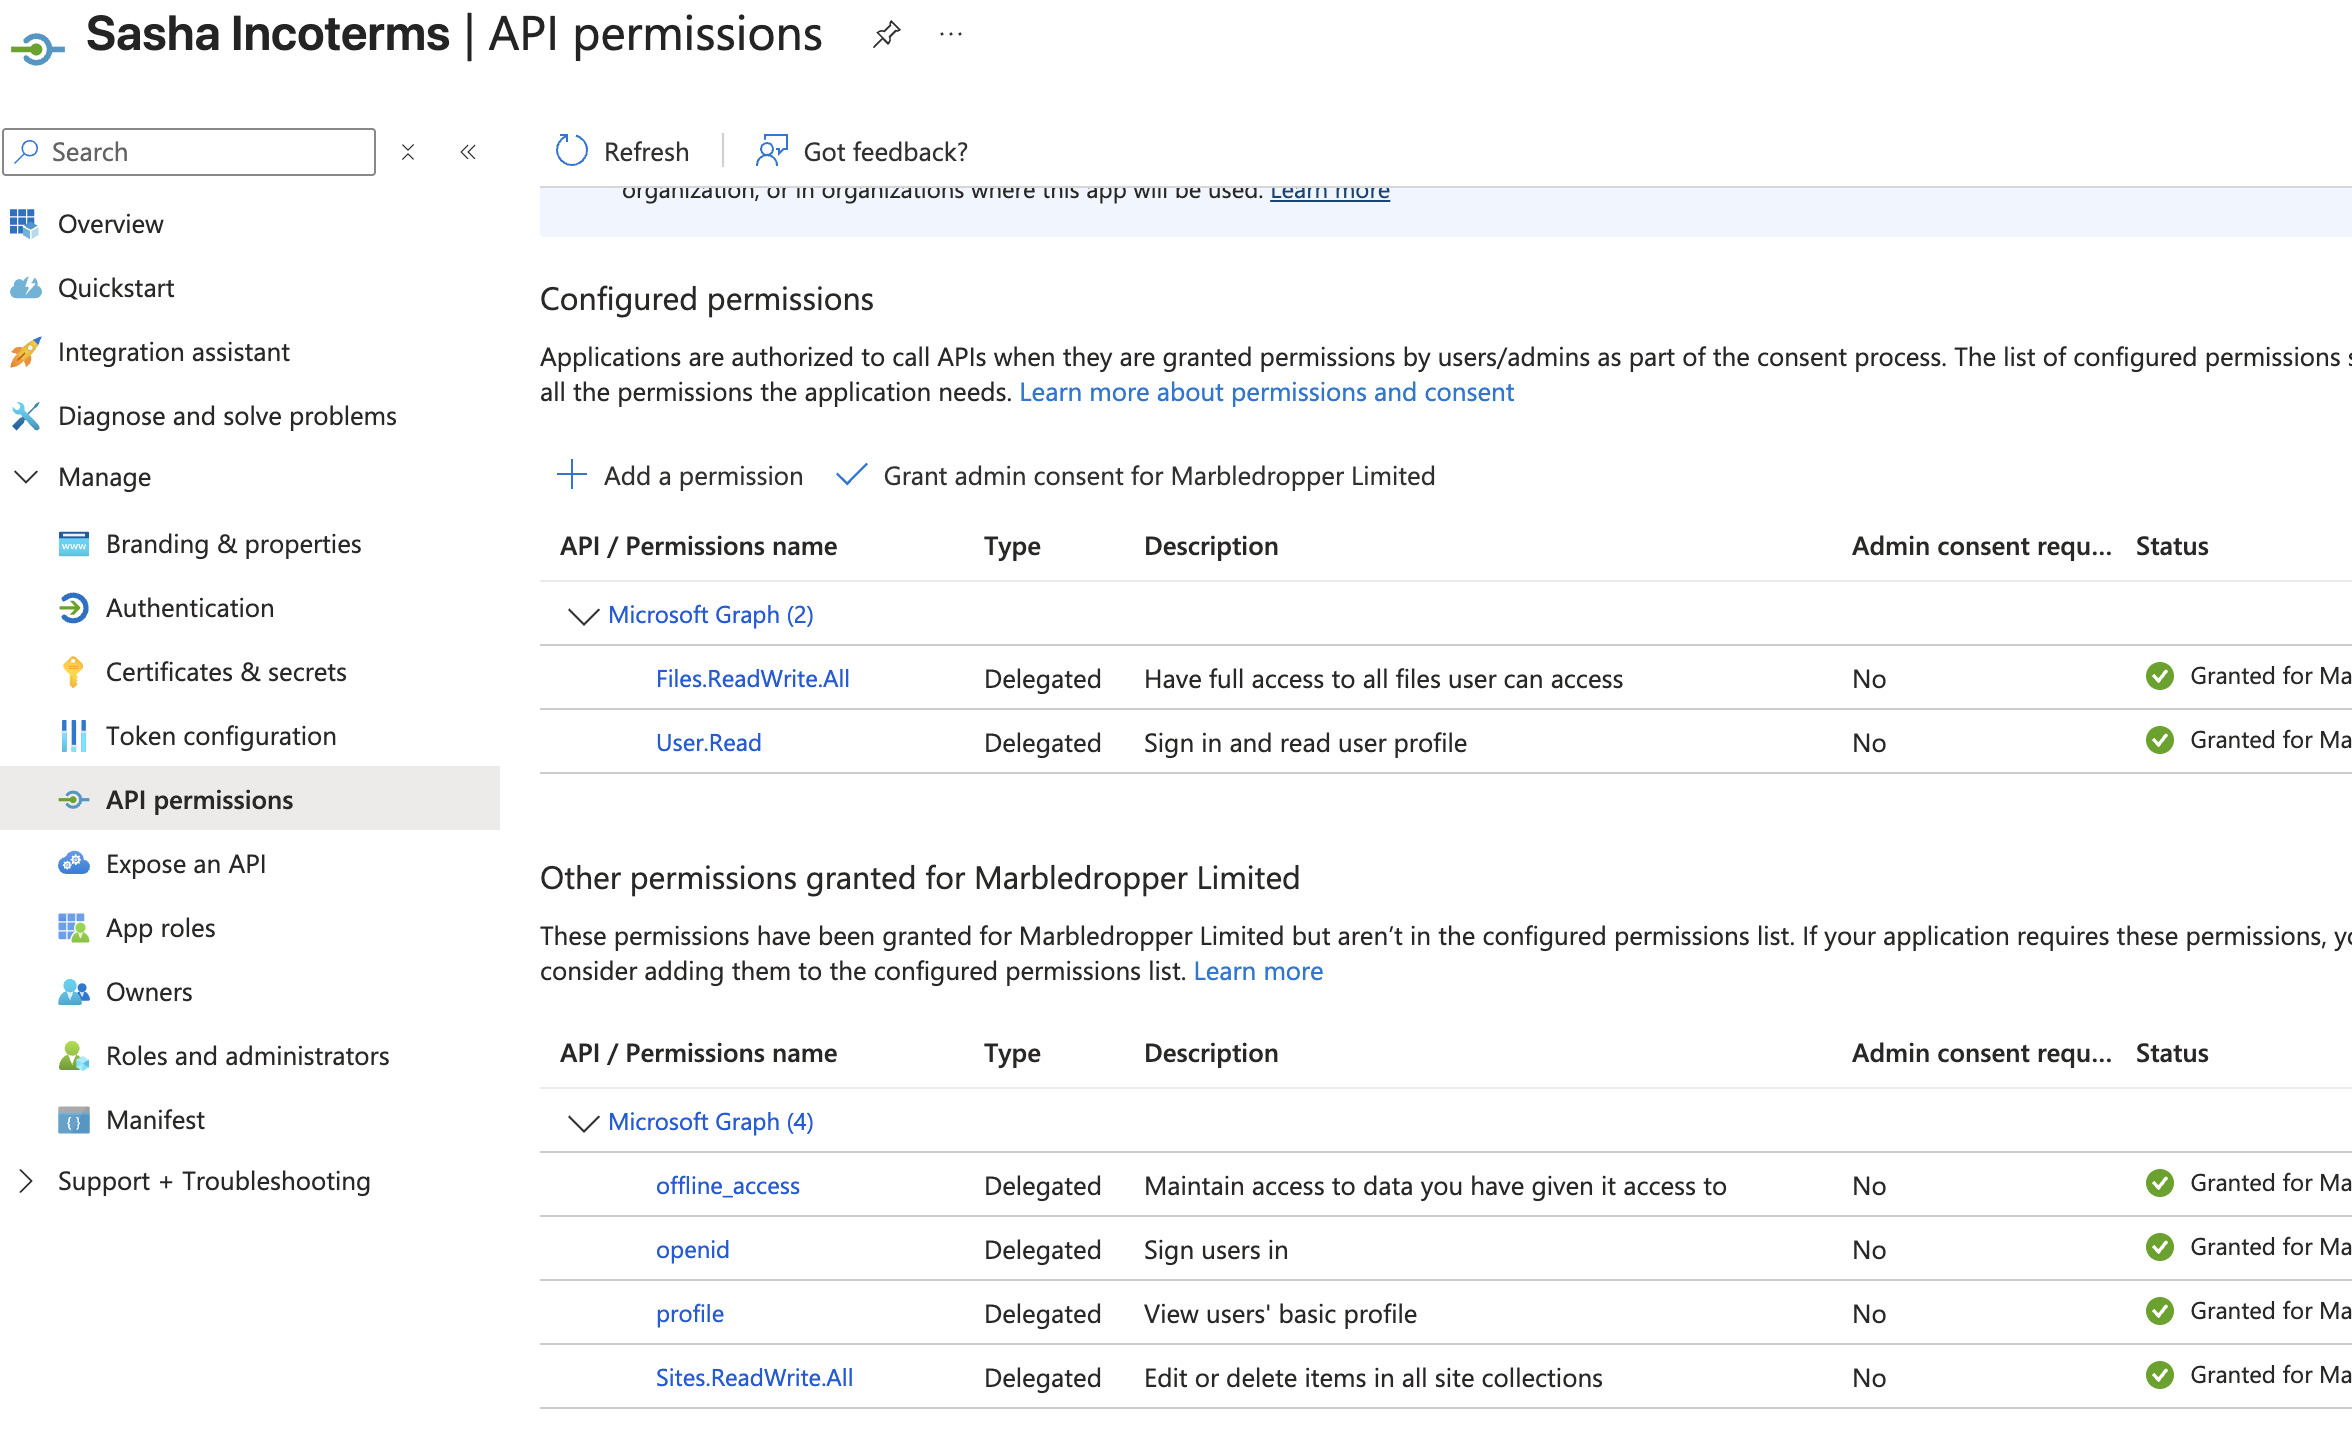Viewport: 2352px width, 1432px height.
Task: Open Certificates & secrets
Action: tap(226, 672)
